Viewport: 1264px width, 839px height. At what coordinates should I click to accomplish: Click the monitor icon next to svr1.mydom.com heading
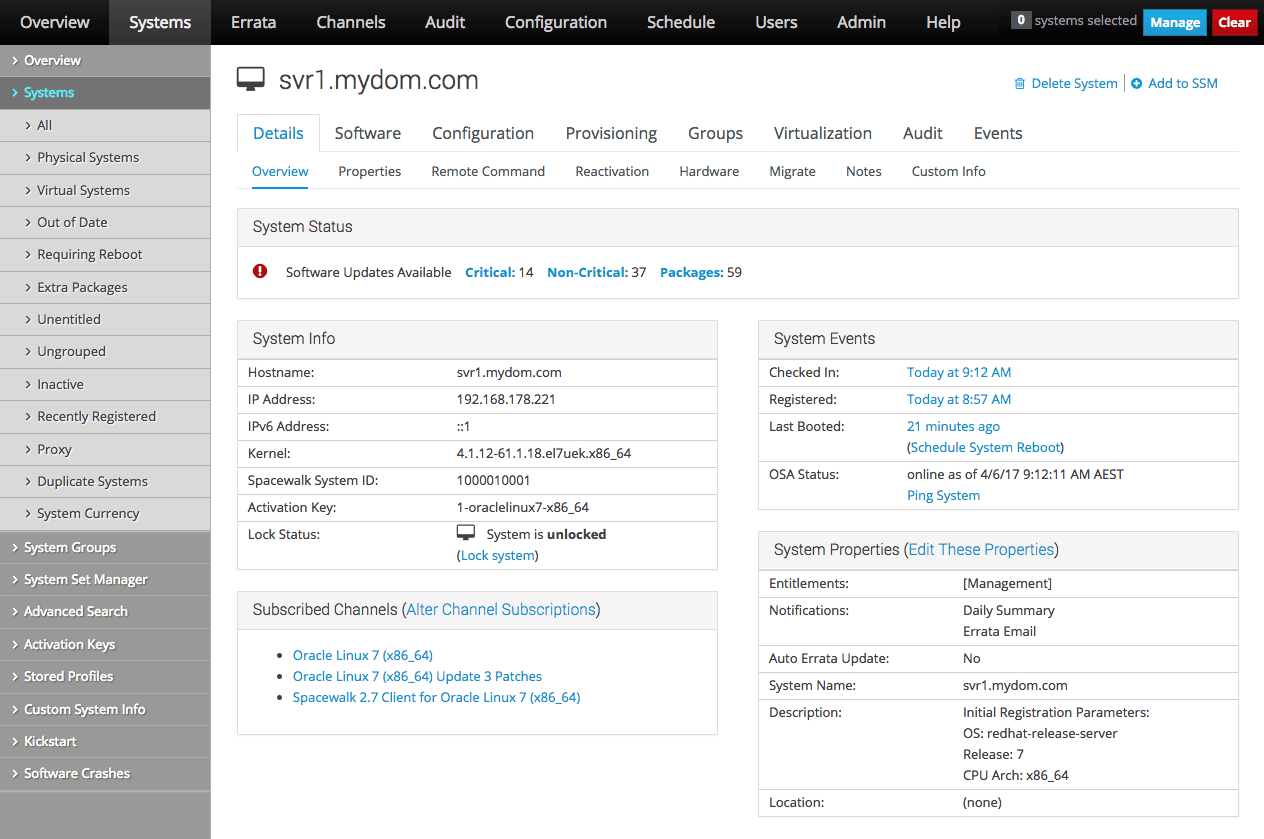click(251, 79)
